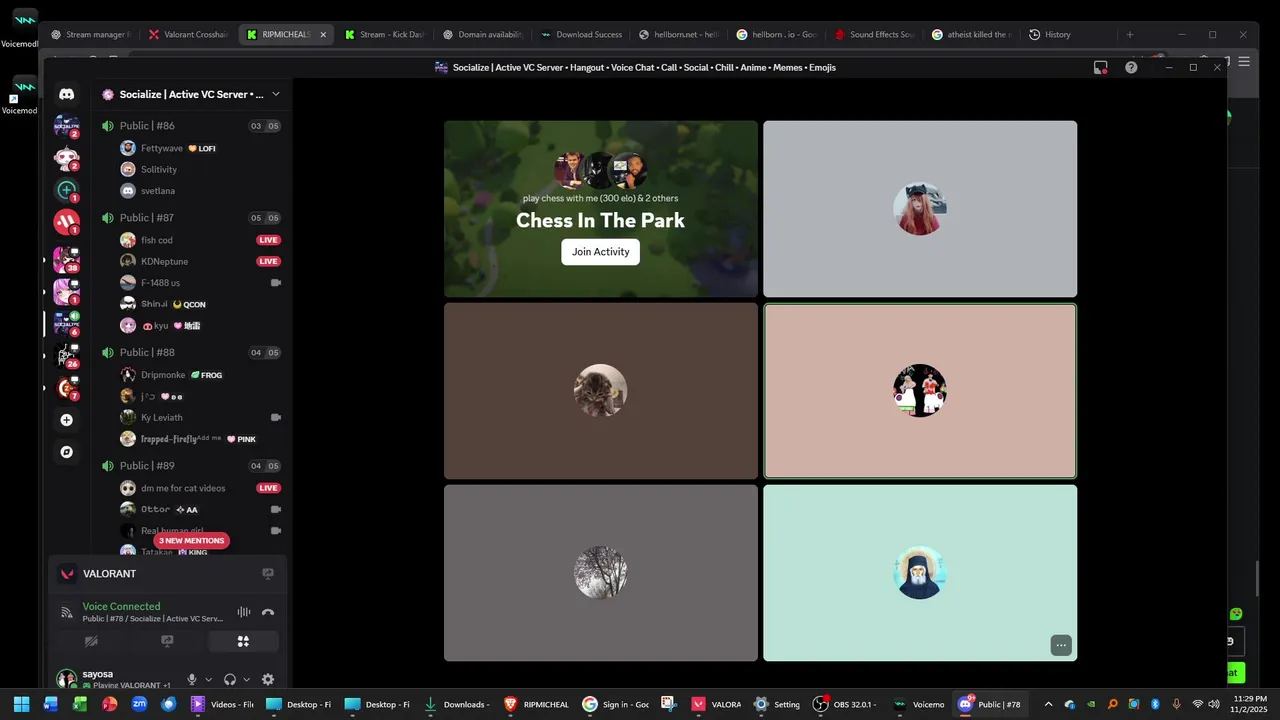Screen dimensions: 1280x720
Task: Open noise suppression waveform icon
Action: [x=243, y=612]
